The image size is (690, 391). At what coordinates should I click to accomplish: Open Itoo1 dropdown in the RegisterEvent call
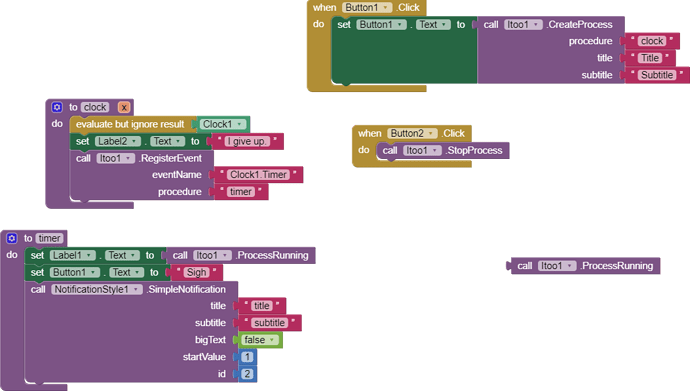coord(115,158)
